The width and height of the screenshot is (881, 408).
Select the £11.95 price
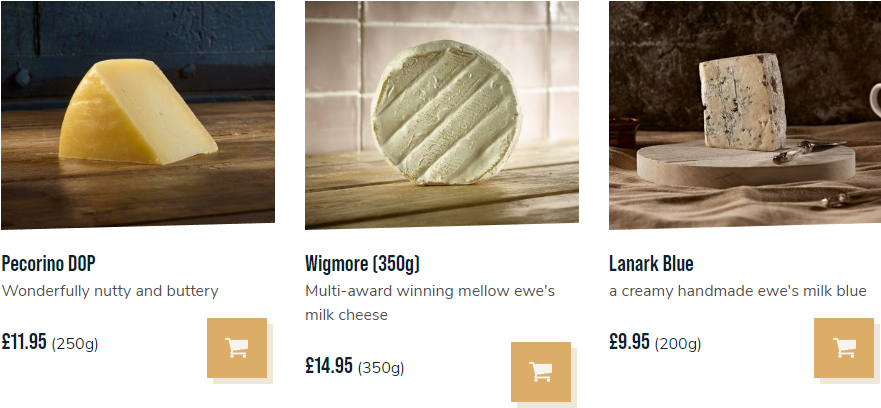pos(24,341)
